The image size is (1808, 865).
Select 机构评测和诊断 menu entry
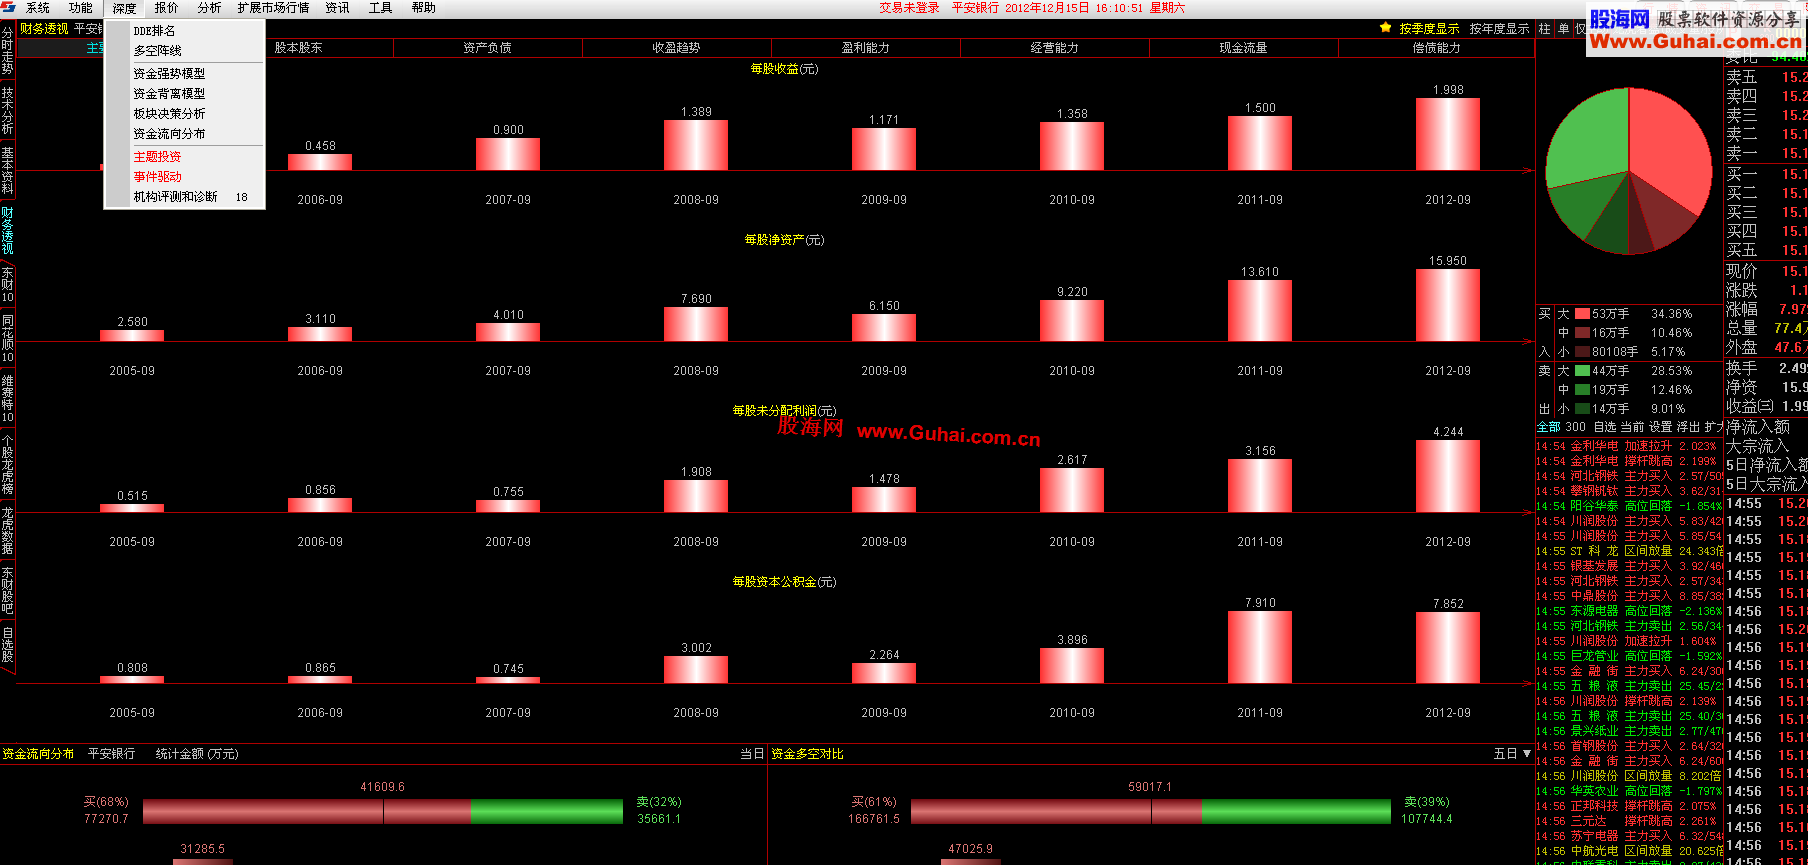[x=185, y=197]
